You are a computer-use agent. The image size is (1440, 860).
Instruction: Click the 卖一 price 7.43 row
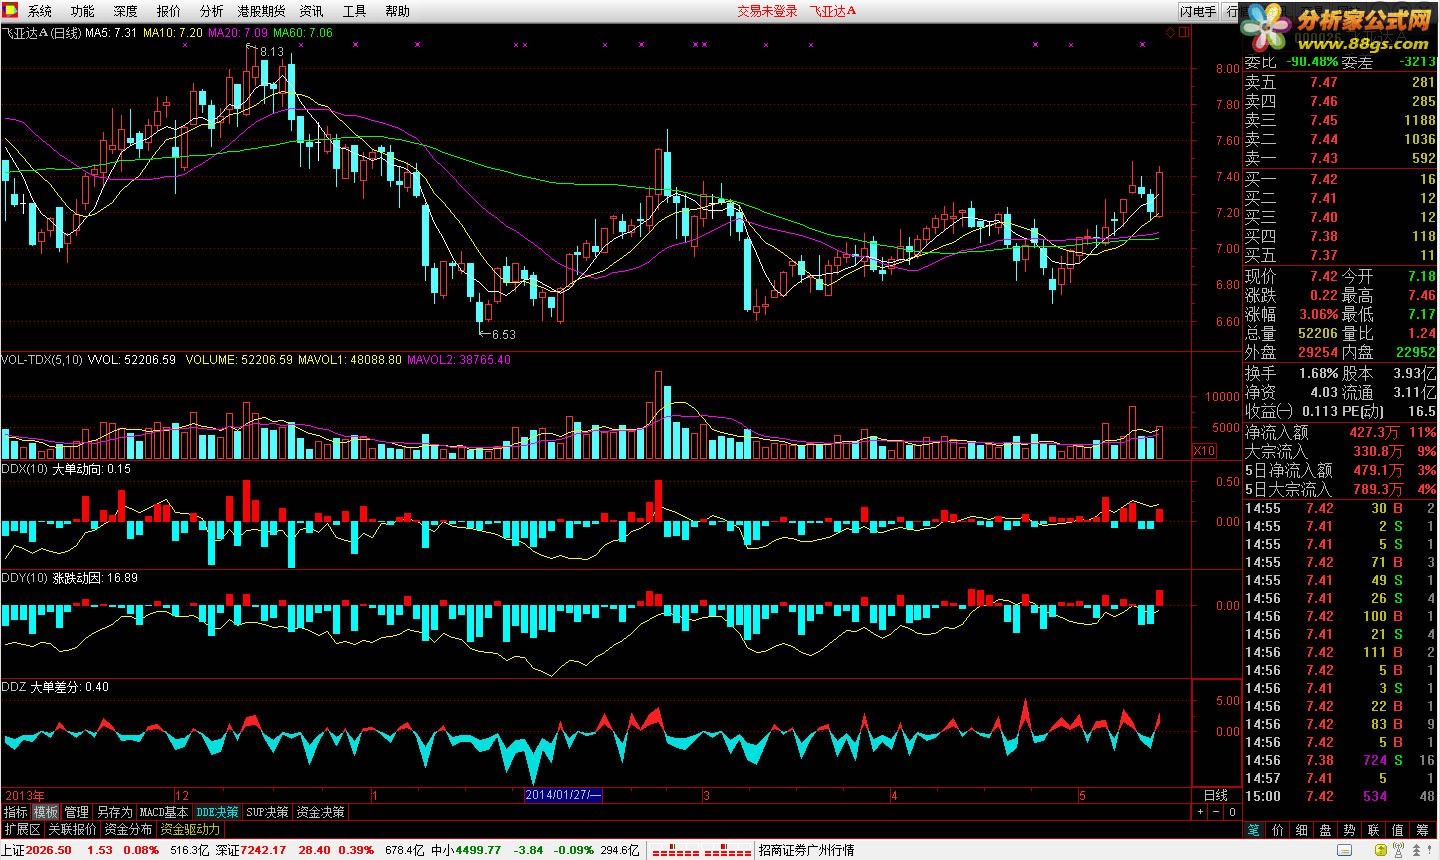coord(1340,158)
